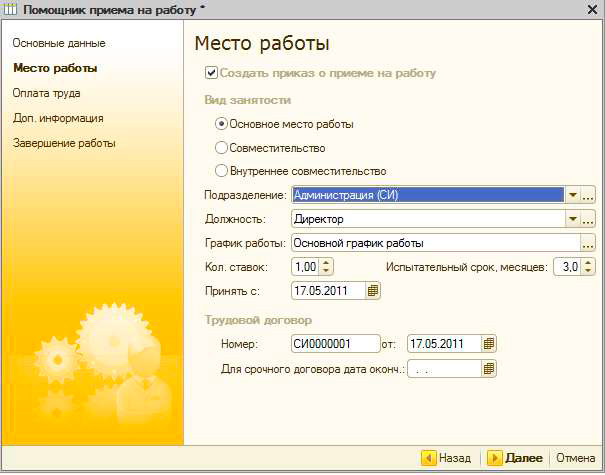Click the window icon in title bar
This screenshot has height=475, width=605.
coord(11,10)
